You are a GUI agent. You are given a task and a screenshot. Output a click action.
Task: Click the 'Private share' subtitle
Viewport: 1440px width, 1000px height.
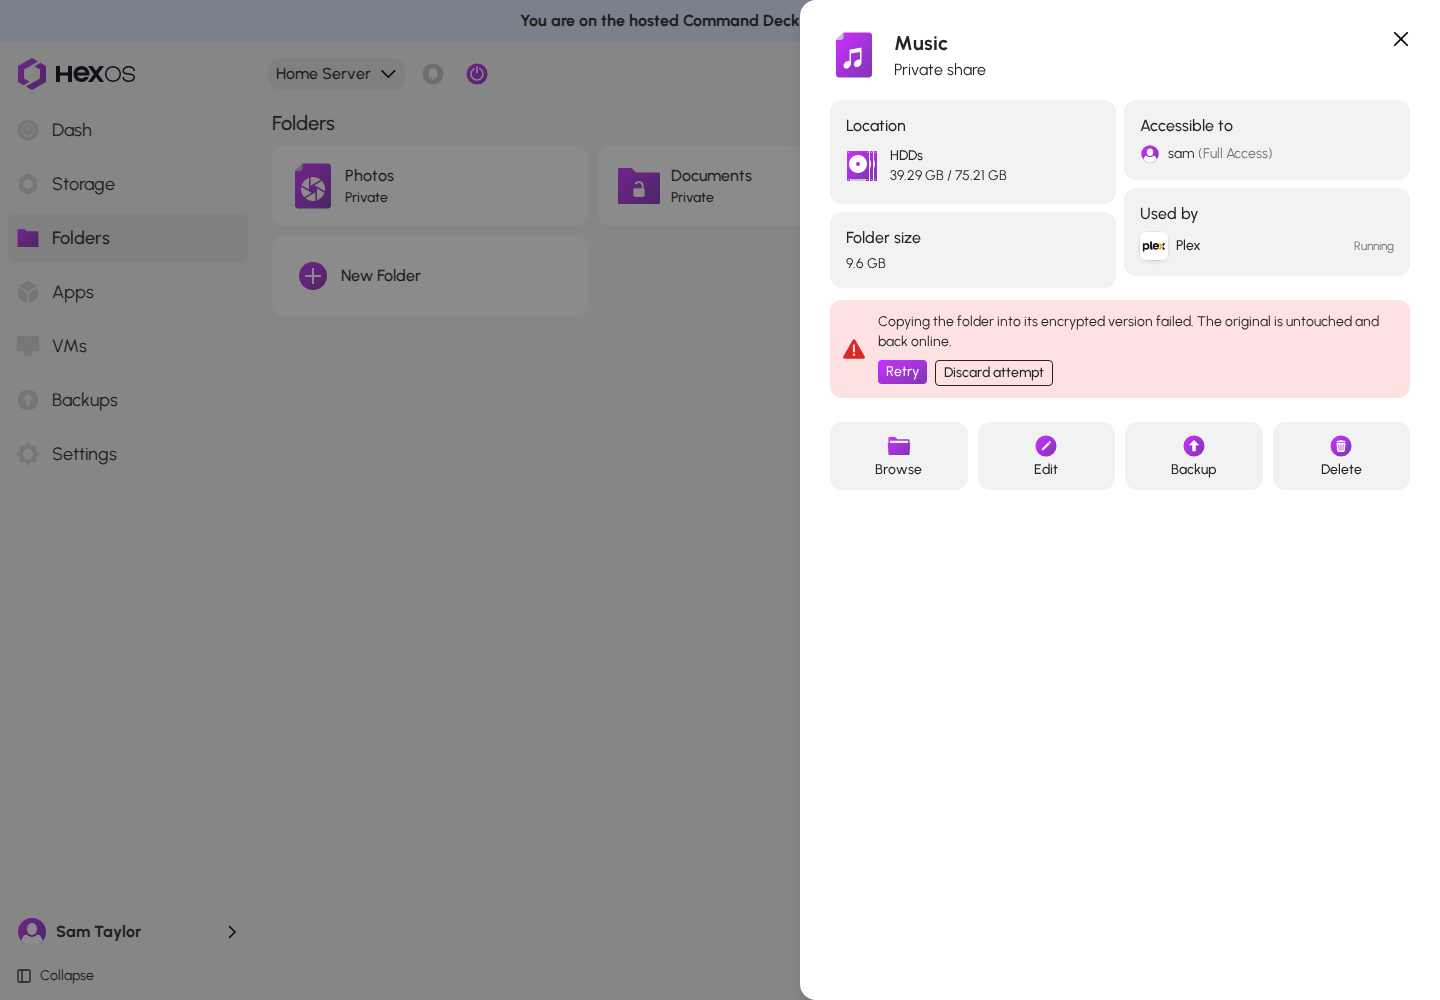pos(940,70)
